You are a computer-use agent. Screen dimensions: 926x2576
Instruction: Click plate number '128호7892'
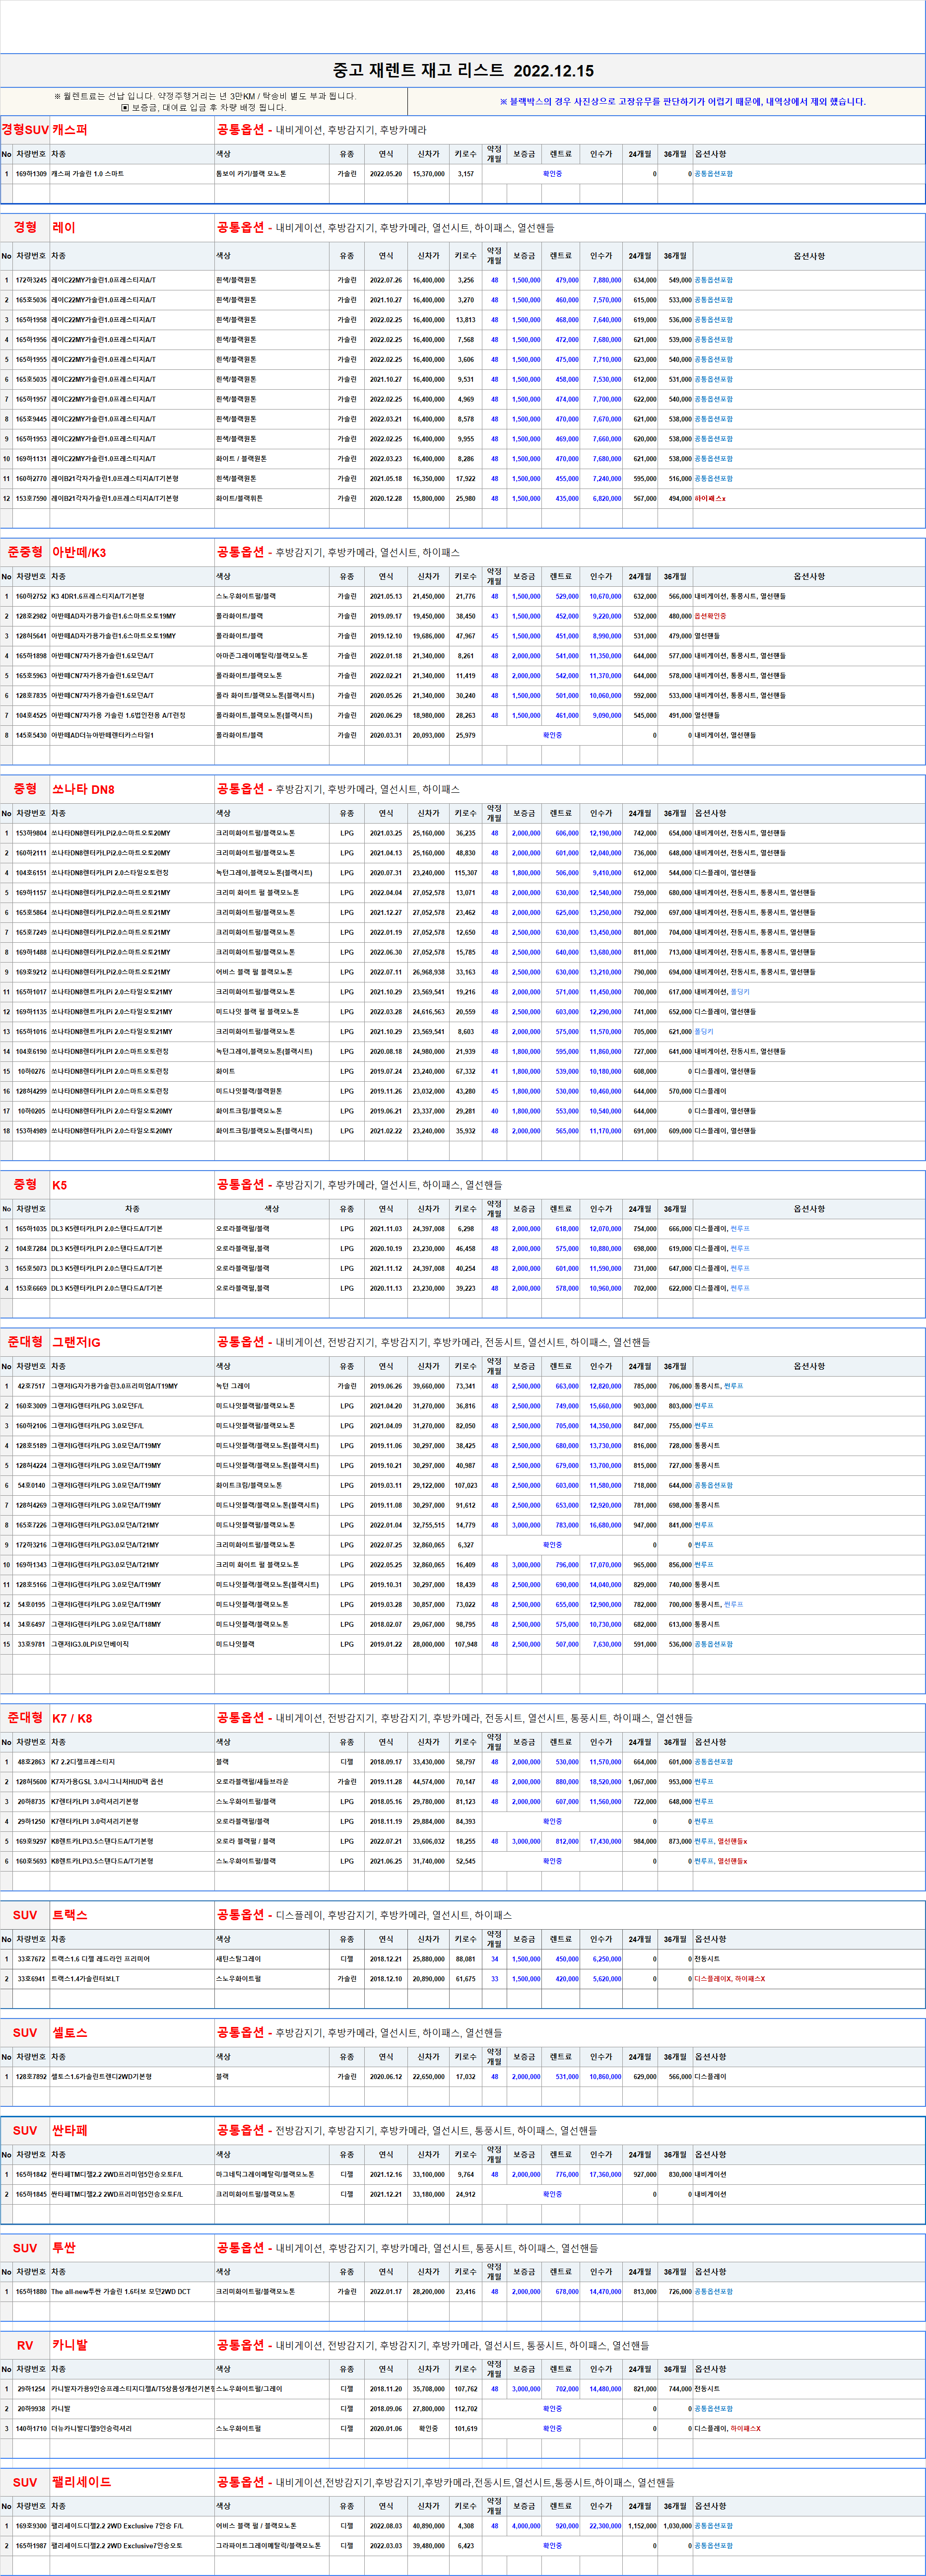click(x=31, y=2076)
